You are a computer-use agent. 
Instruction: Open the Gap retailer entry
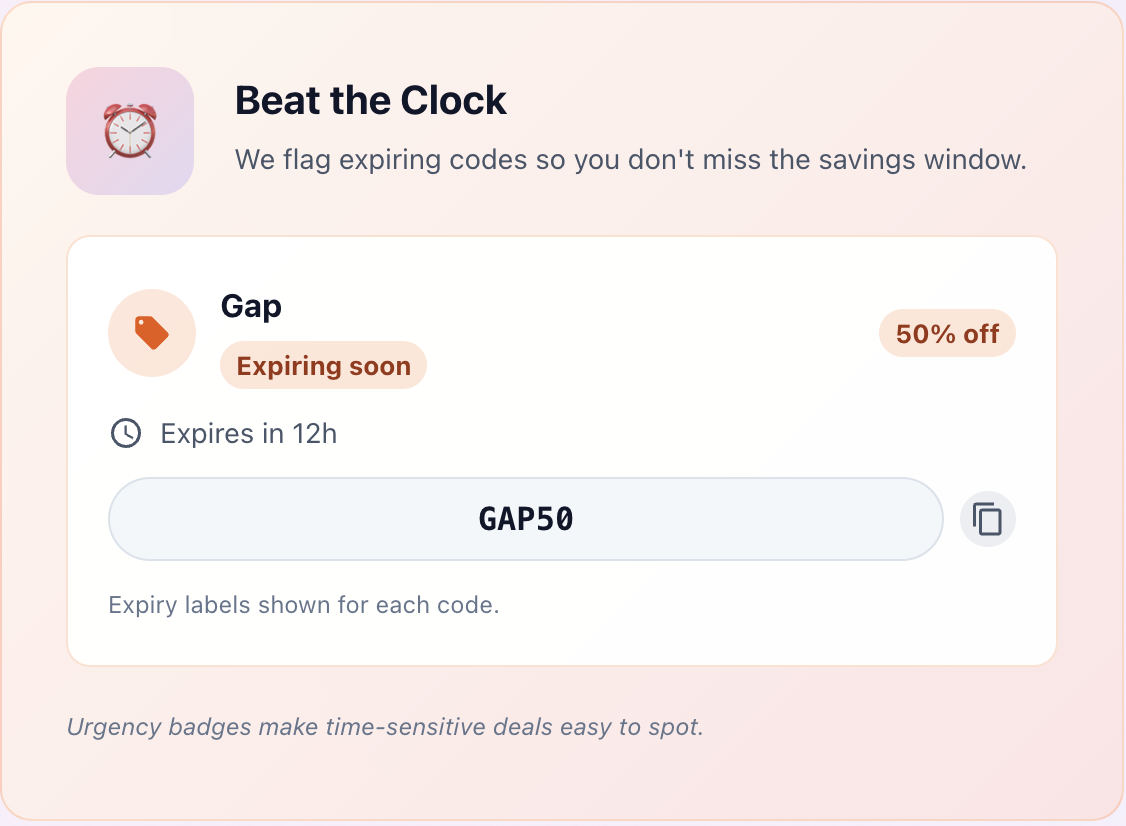tap(250, 307)
